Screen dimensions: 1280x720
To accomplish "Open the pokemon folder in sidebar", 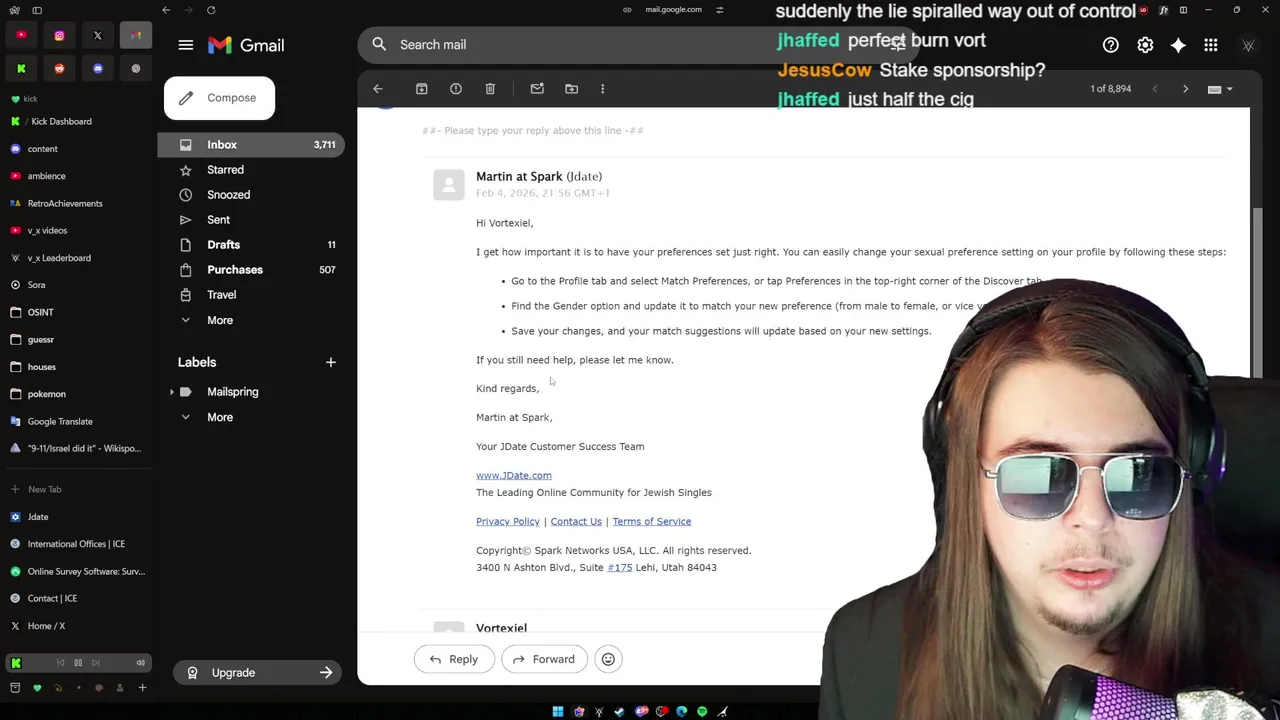I will [x=77, y=394].
